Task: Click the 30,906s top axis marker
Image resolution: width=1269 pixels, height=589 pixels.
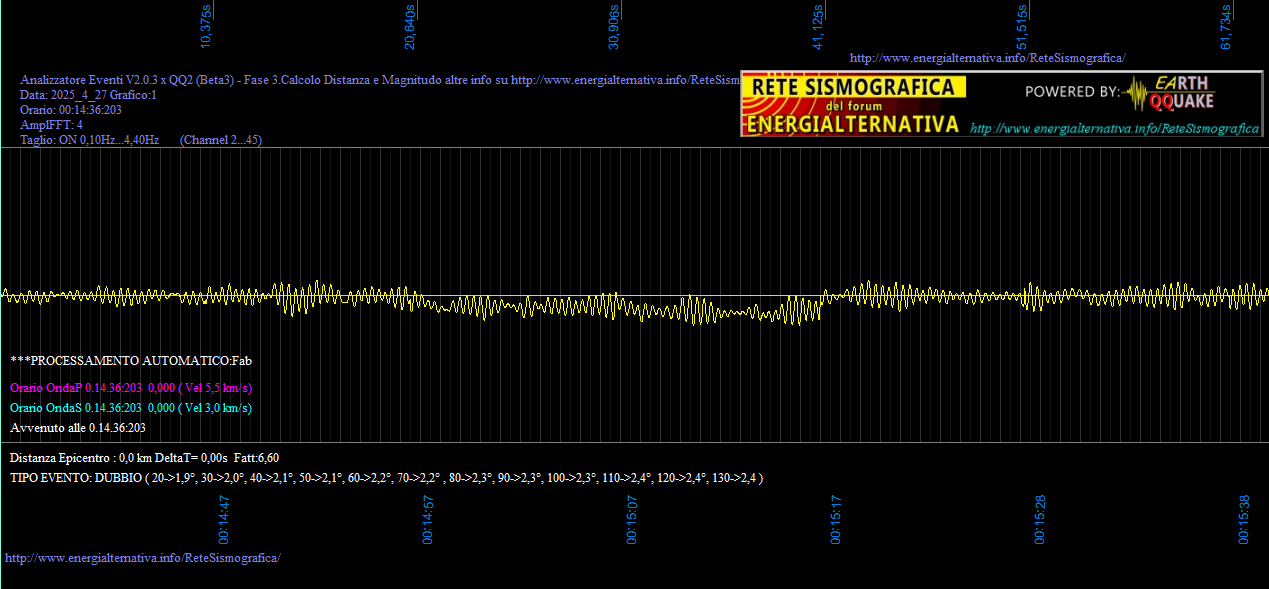Action: point(614,26)
